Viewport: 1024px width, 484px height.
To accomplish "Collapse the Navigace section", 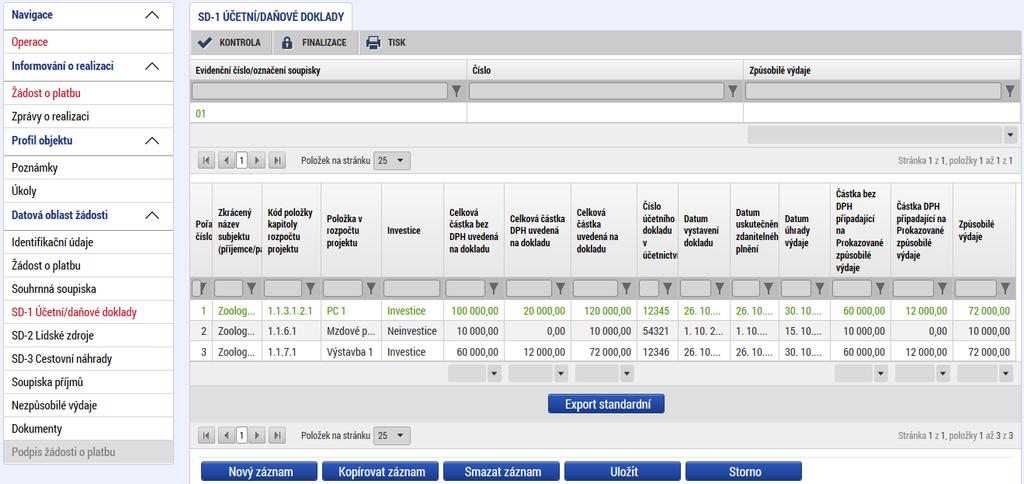I will coord(152,15).
